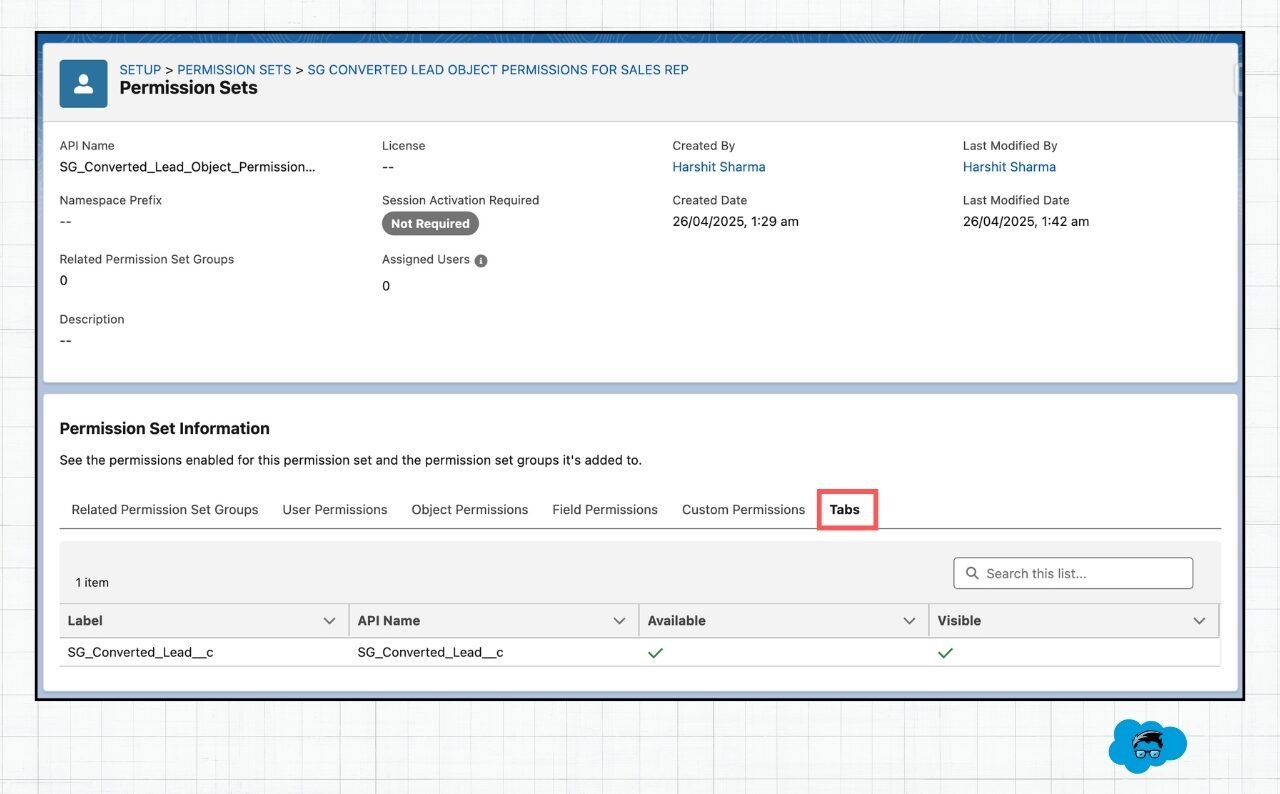Click the Not Required session badge
Screen dimensions: 1280x794
point(430,224)
